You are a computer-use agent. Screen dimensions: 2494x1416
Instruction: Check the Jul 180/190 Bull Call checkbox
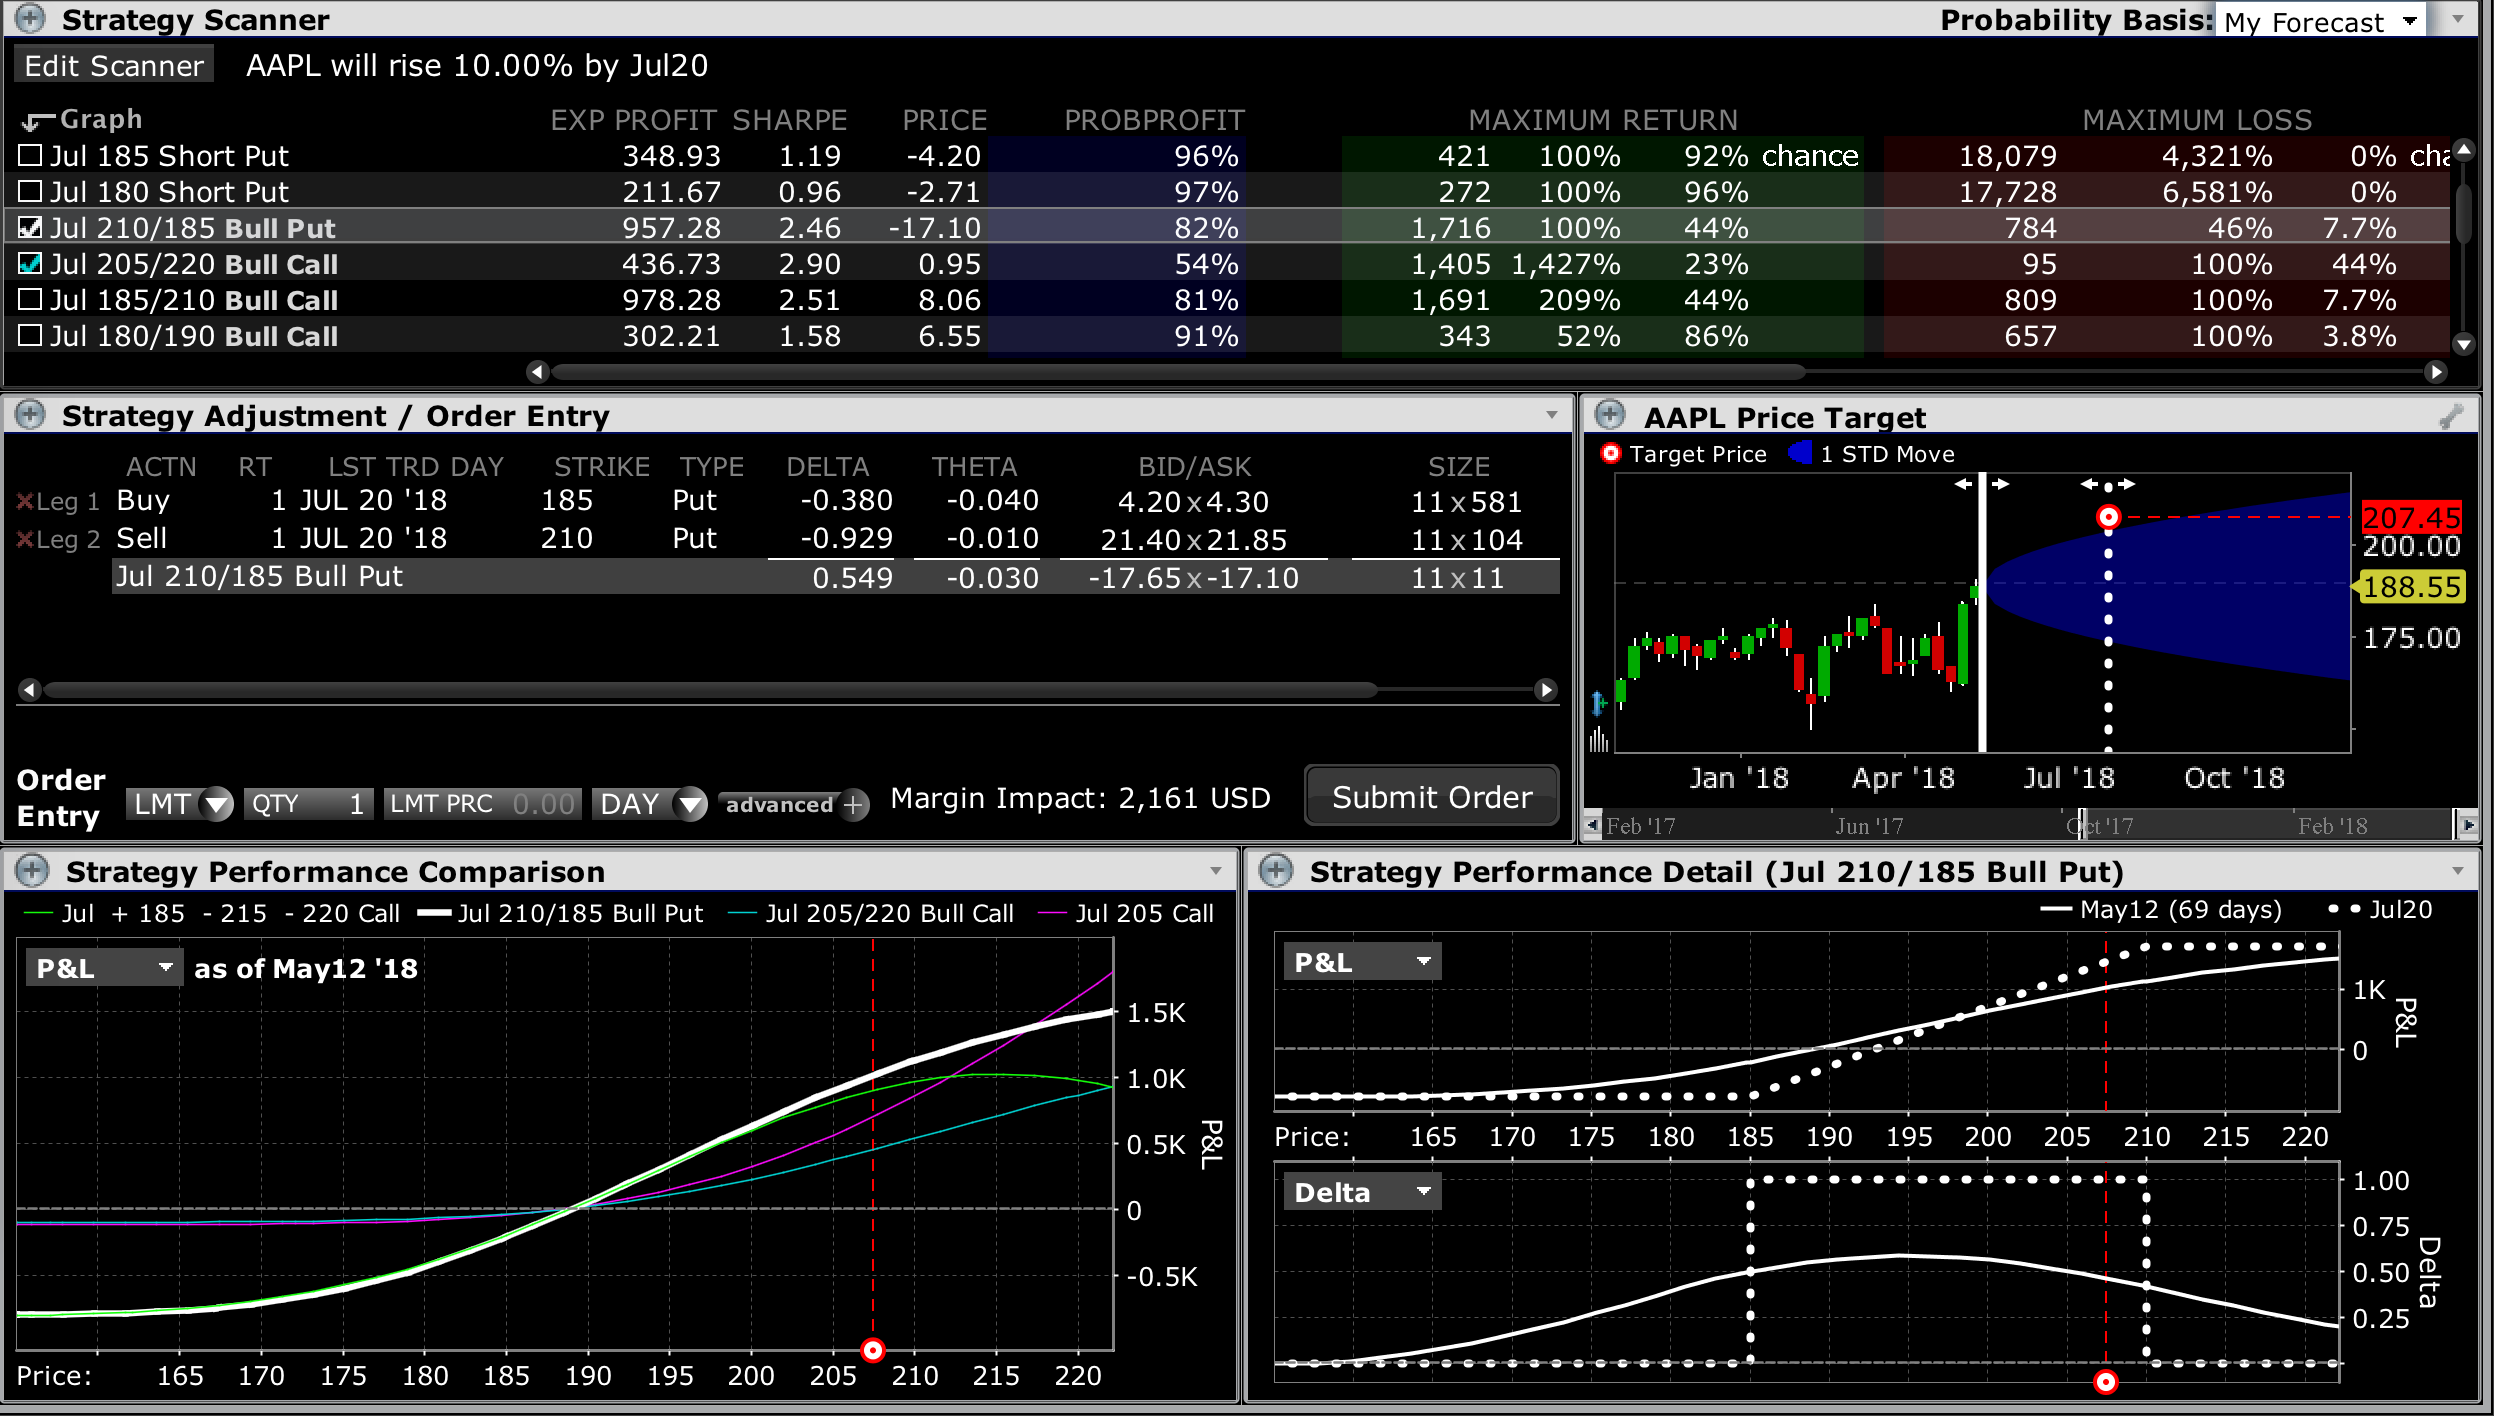[31, 335]
